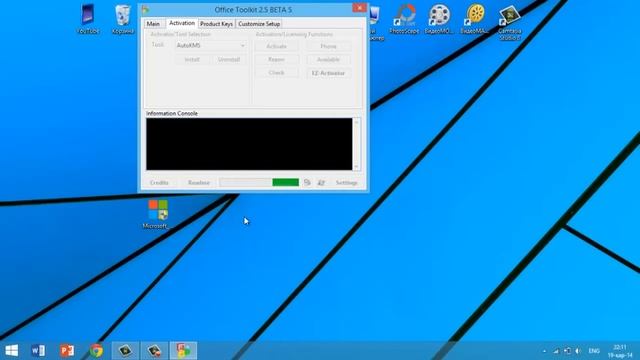
Task: Open the yellow film reel desktop shortcut
Action: pos(475,19)
